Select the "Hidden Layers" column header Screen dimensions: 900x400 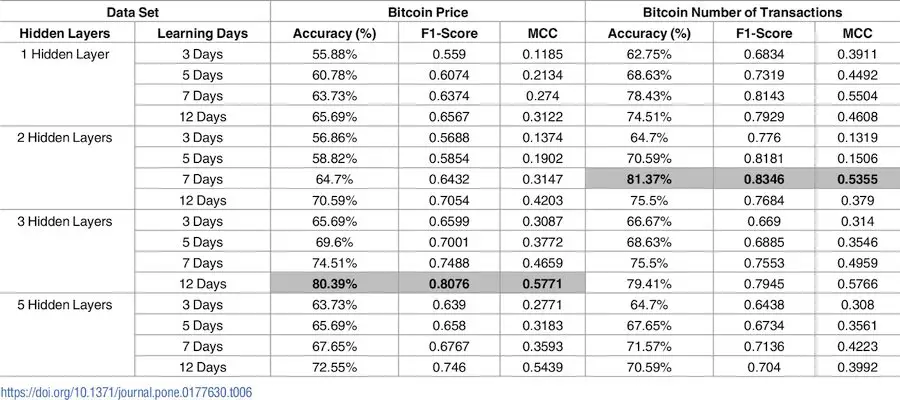point(67,33)
